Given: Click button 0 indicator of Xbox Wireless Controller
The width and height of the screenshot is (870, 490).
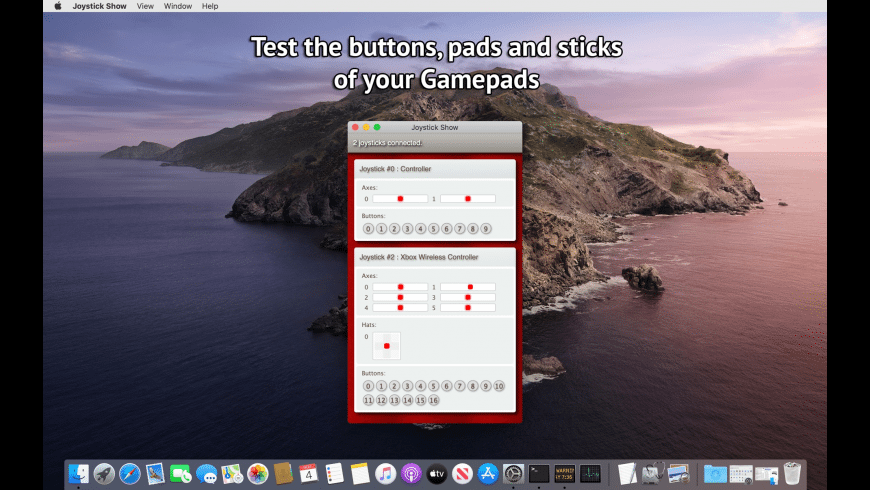Looking at the screenshot, I should 368,386.
